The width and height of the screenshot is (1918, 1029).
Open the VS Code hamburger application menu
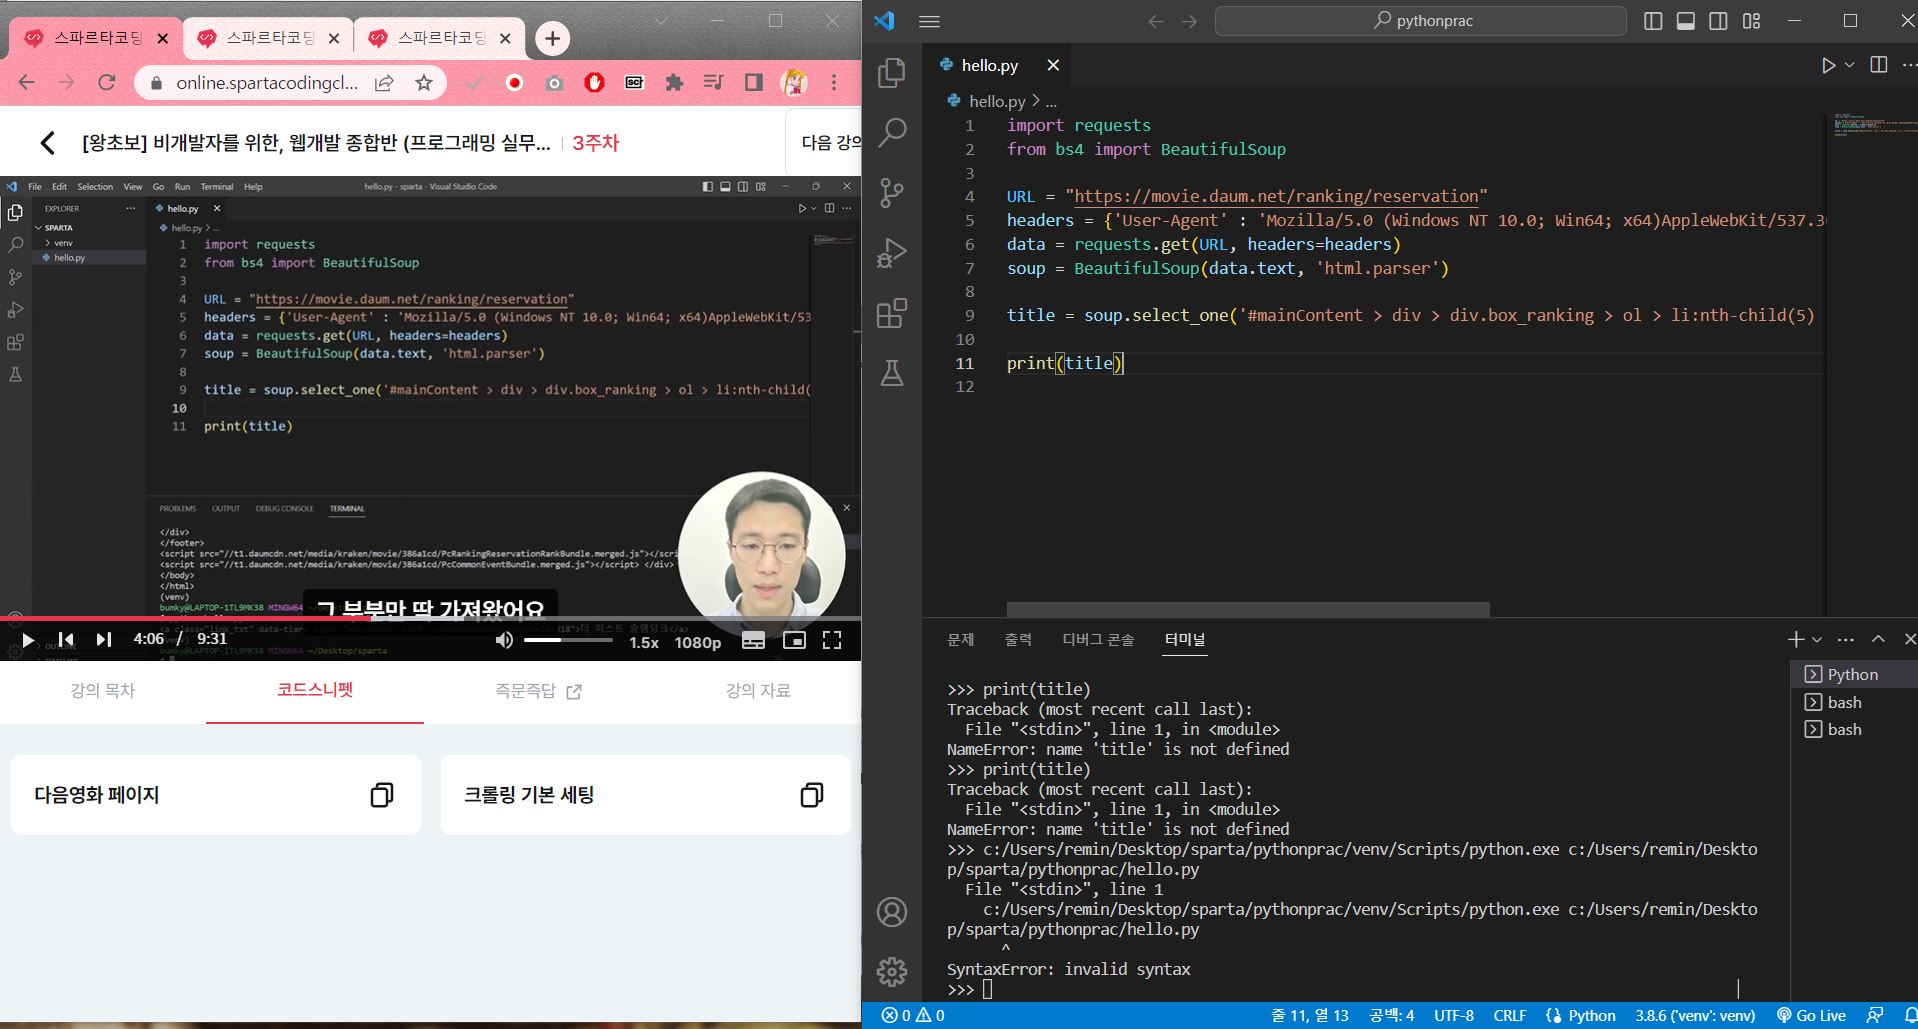[x=929, y=21]
